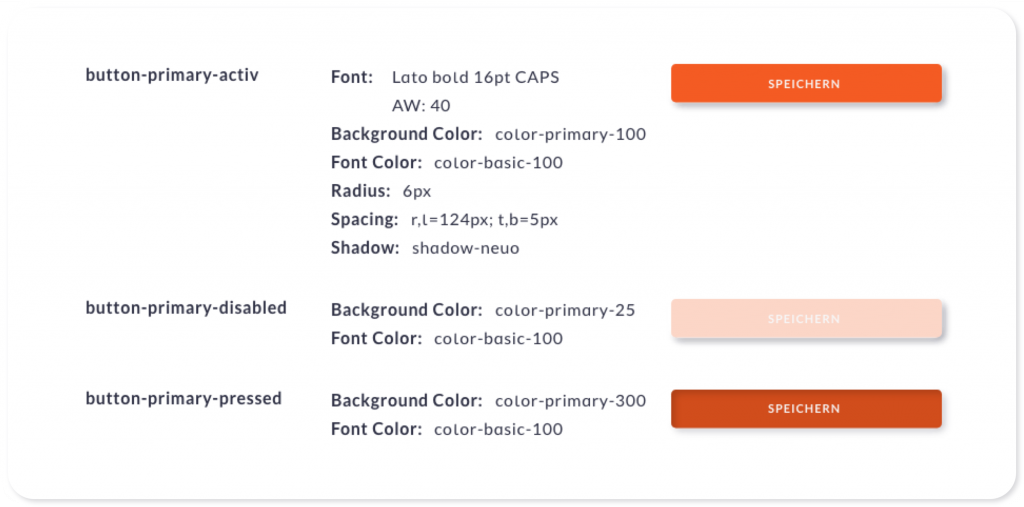Click color-basic-100 value in the pressed section

tap(498, 430)
